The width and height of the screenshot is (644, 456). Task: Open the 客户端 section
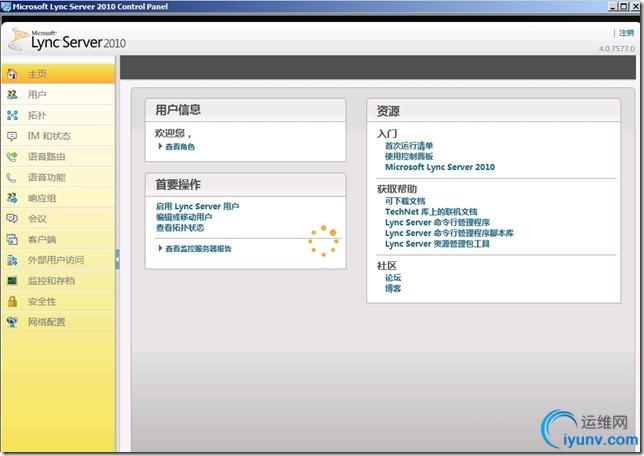click(x=58, y=240)
